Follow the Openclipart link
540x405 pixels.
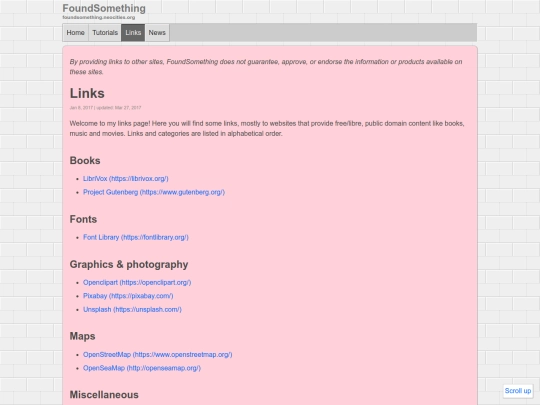point(137,282)
